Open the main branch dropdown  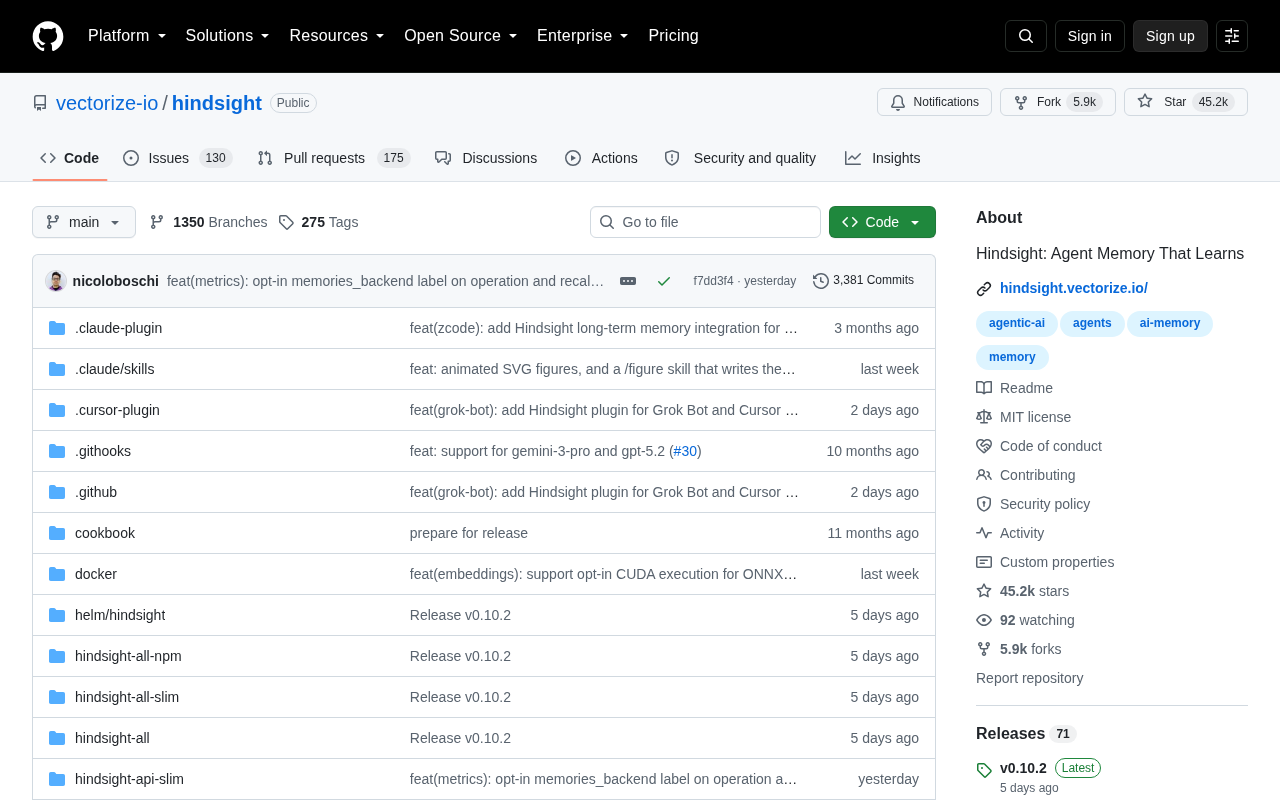[84, 222]
